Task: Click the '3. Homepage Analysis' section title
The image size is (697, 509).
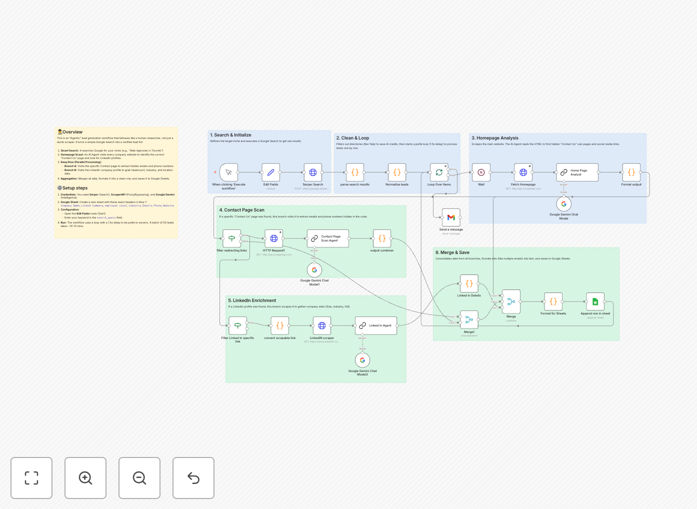Action: pyautogui.click(x=495, y=138)
